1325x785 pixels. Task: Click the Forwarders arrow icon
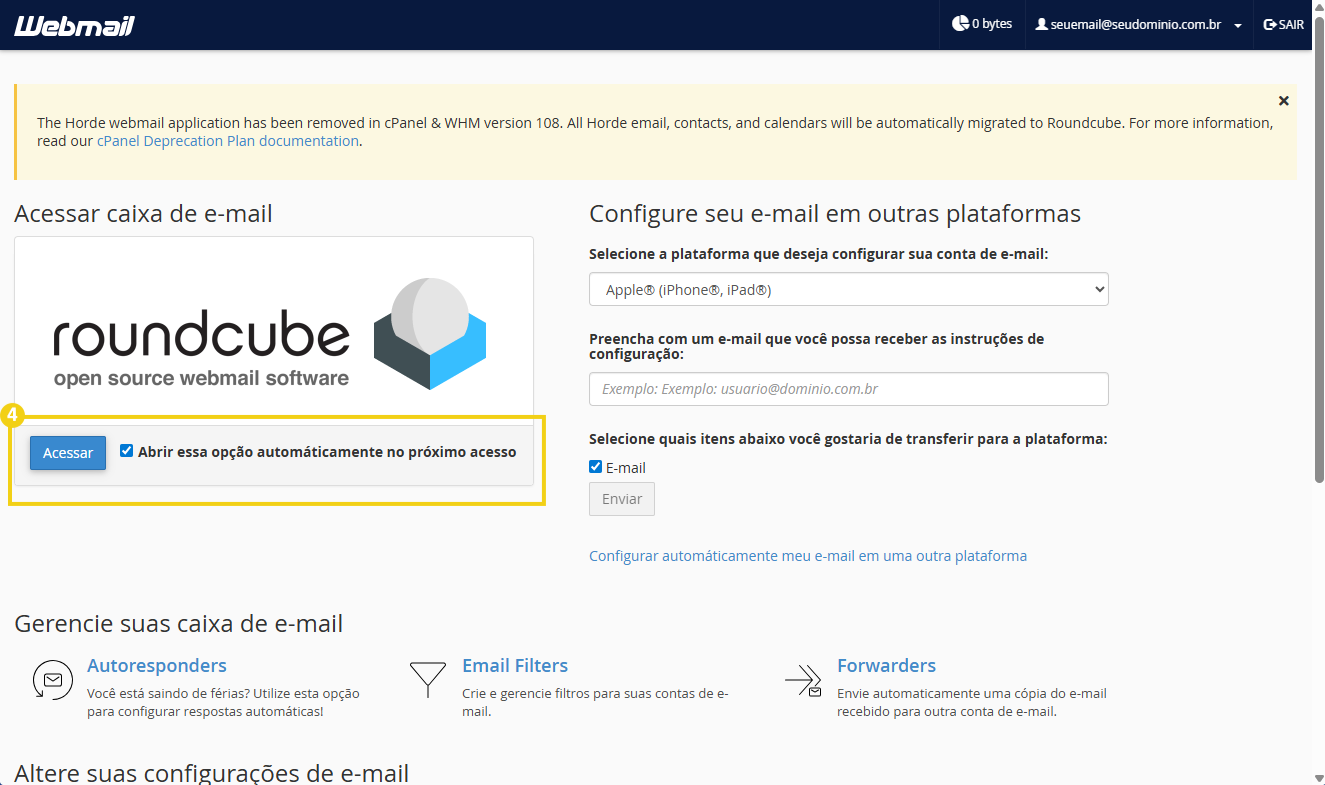coord(803,680)
